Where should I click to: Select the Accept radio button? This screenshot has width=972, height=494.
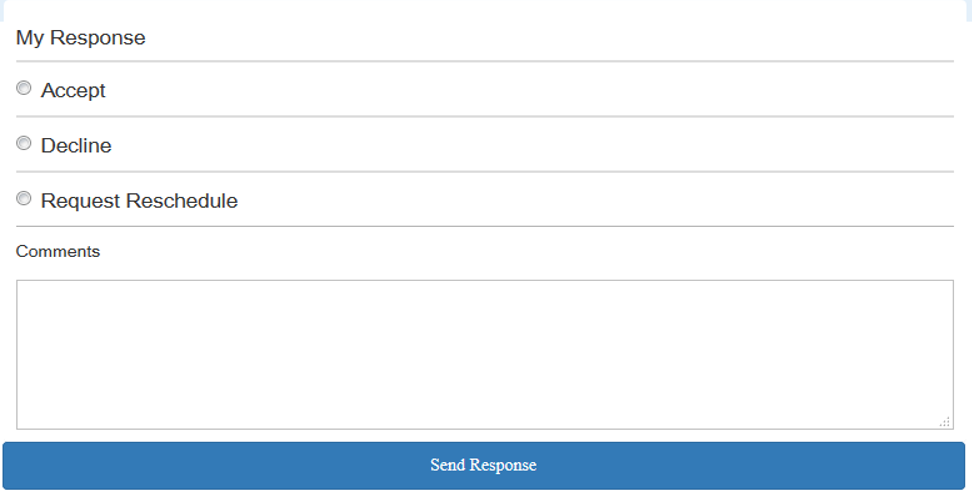24,89
